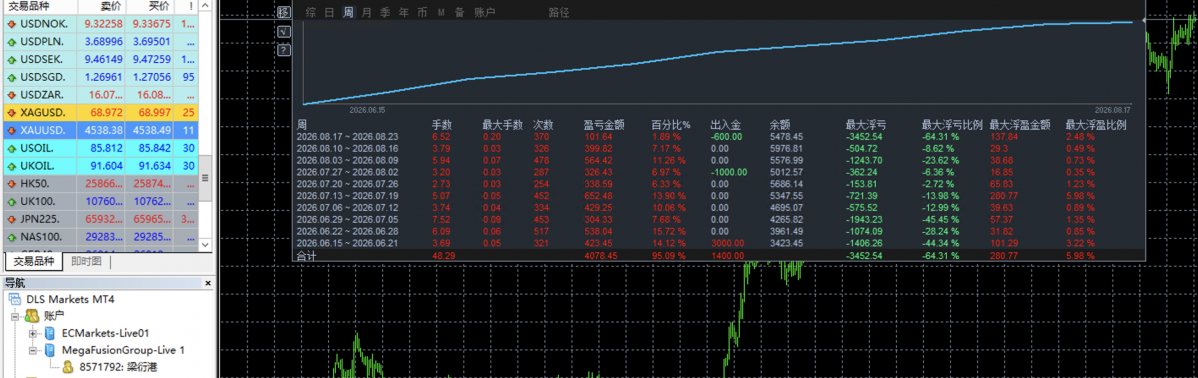This screenshot has width=1198, height=378.
Task: Click the ECMarkets-Live01 server icon
Action: click(x=50, y=333)
